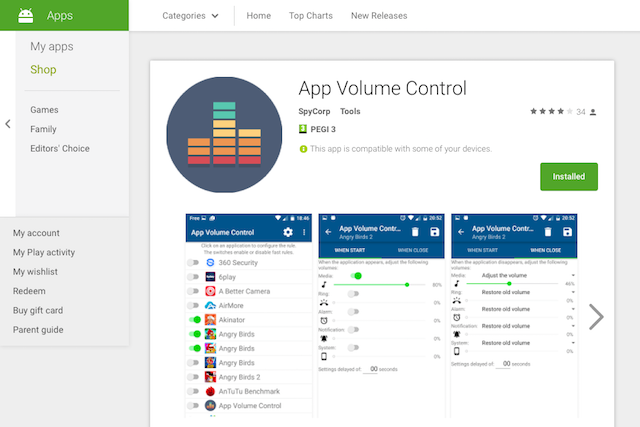Open third screenshot showing When Close tab
The image size is (640, 427).
click(514, 315)
